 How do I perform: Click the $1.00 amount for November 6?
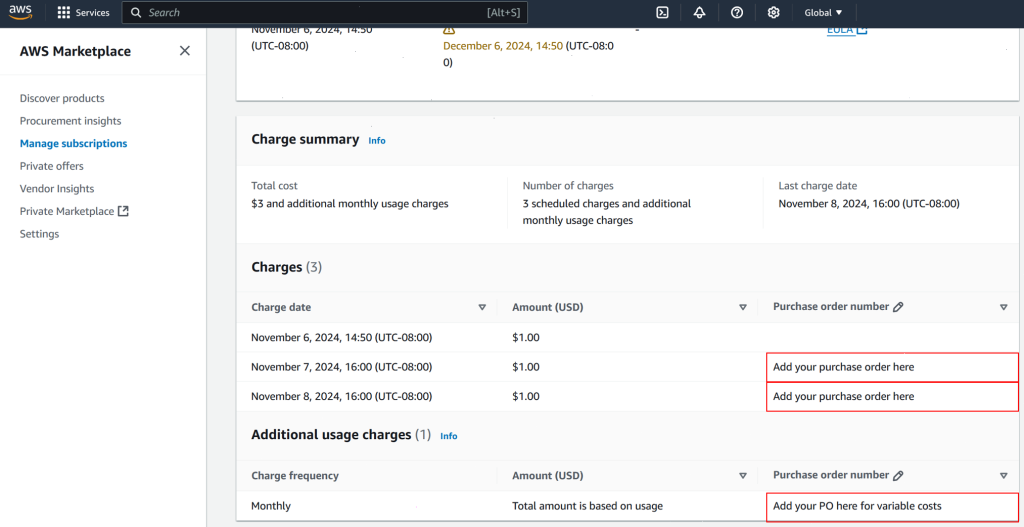(x=526, y=338)
